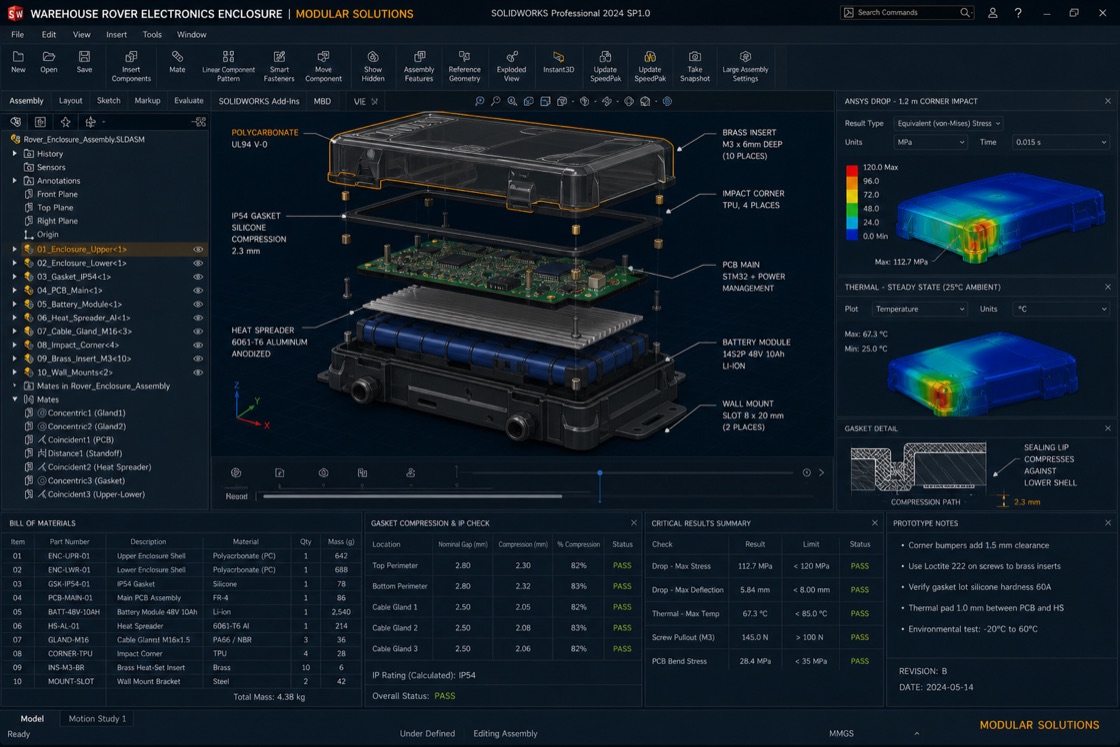This screenshot has height=747, width=1120.
Task: Click first FeatureManager tab icon above tree
Action: coord(15,122)
